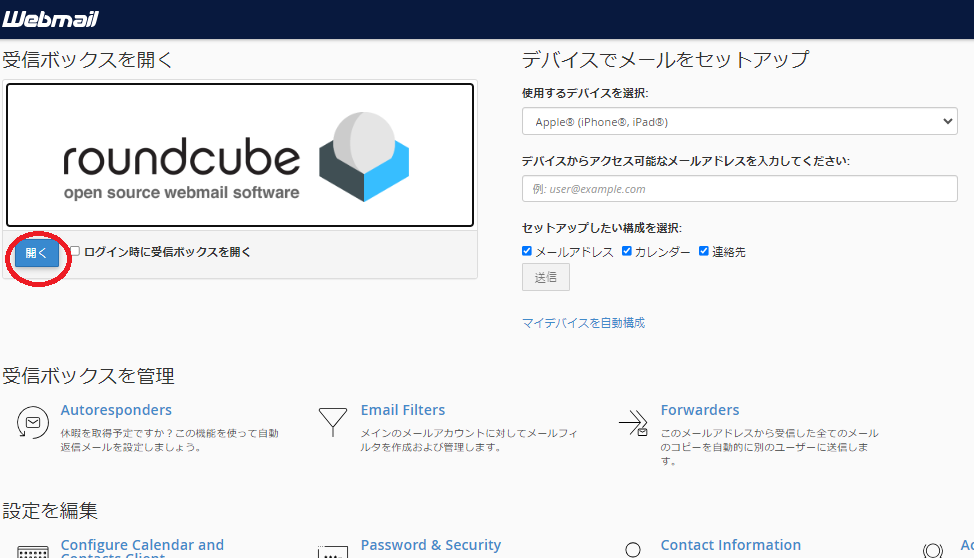Image resolution: width=974 pixels, height=558 pixels.
Task: Open the Autoresponders link
Action: coord(116,410)
